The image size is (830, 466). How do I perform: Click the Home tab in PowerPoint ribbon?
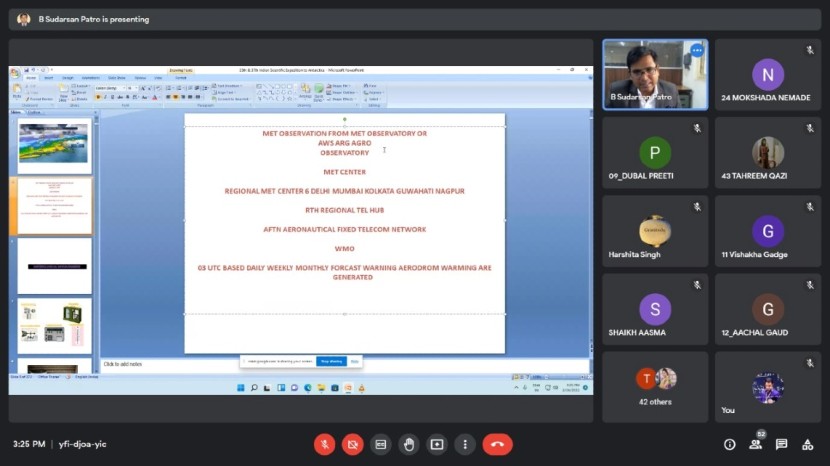click(x=31, y=77)
